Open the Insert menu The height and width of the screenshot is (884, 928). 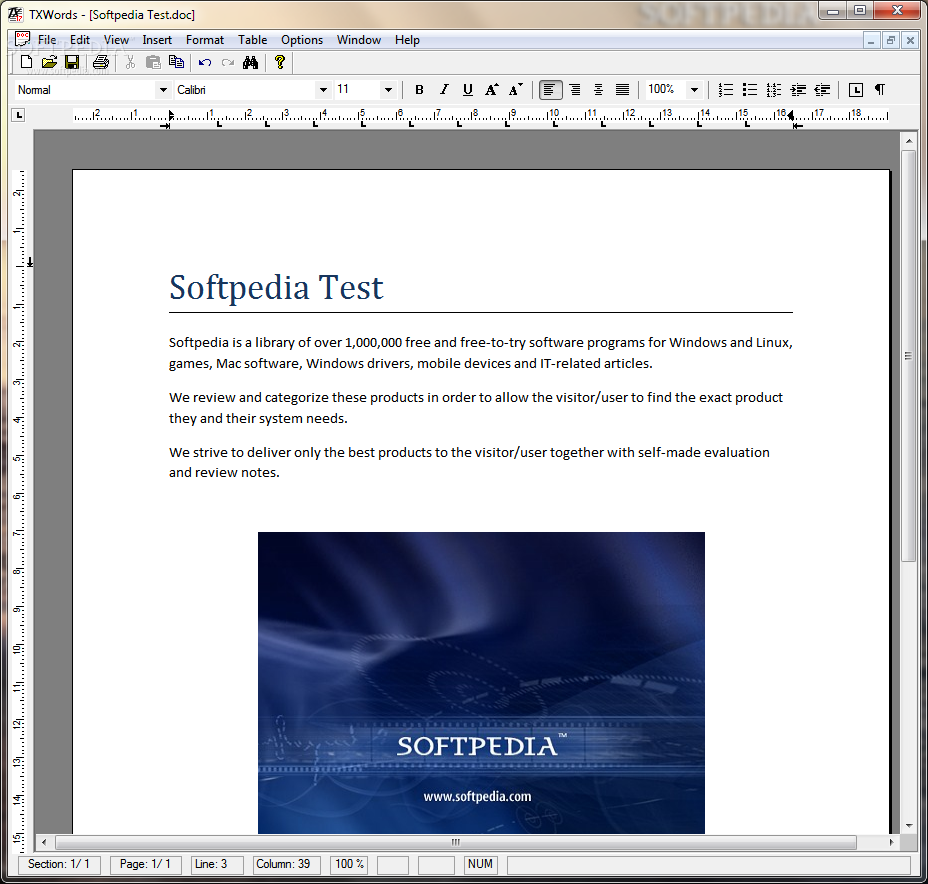(157, 40)
